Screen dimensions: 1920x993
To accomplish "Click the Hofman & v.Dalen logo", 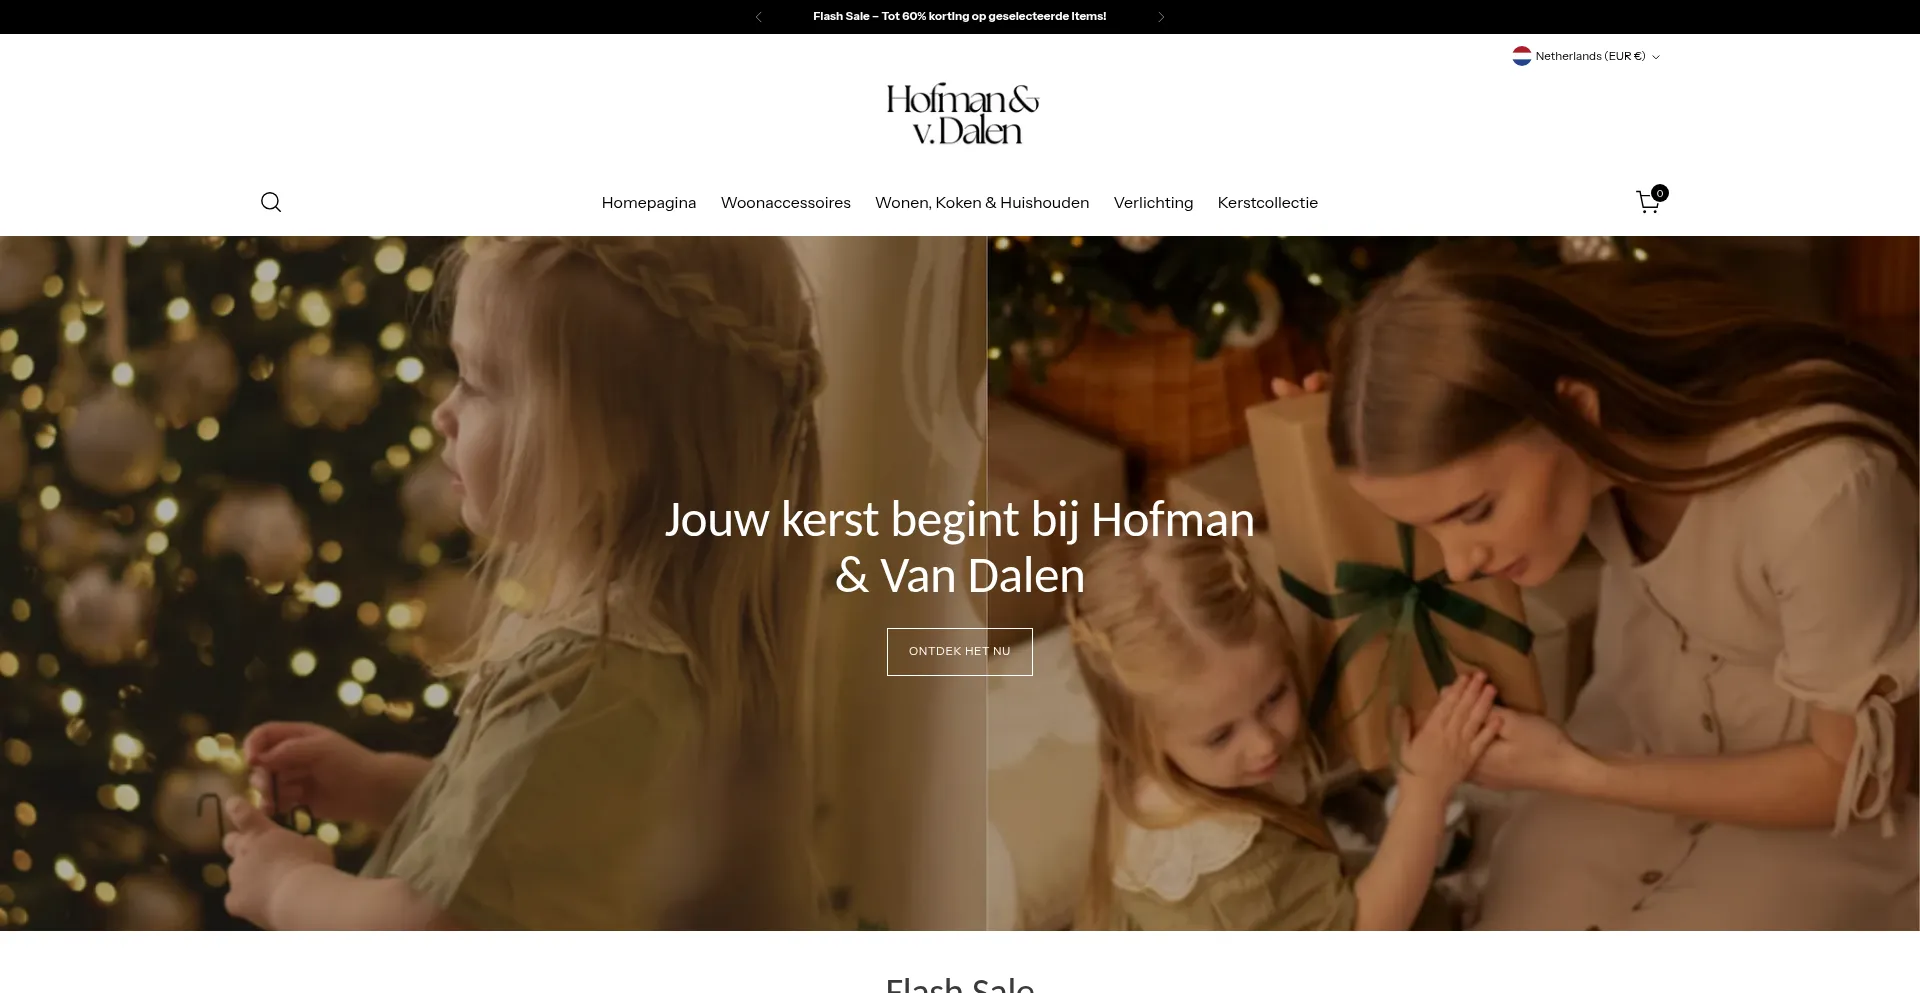I will click(962, 114).
